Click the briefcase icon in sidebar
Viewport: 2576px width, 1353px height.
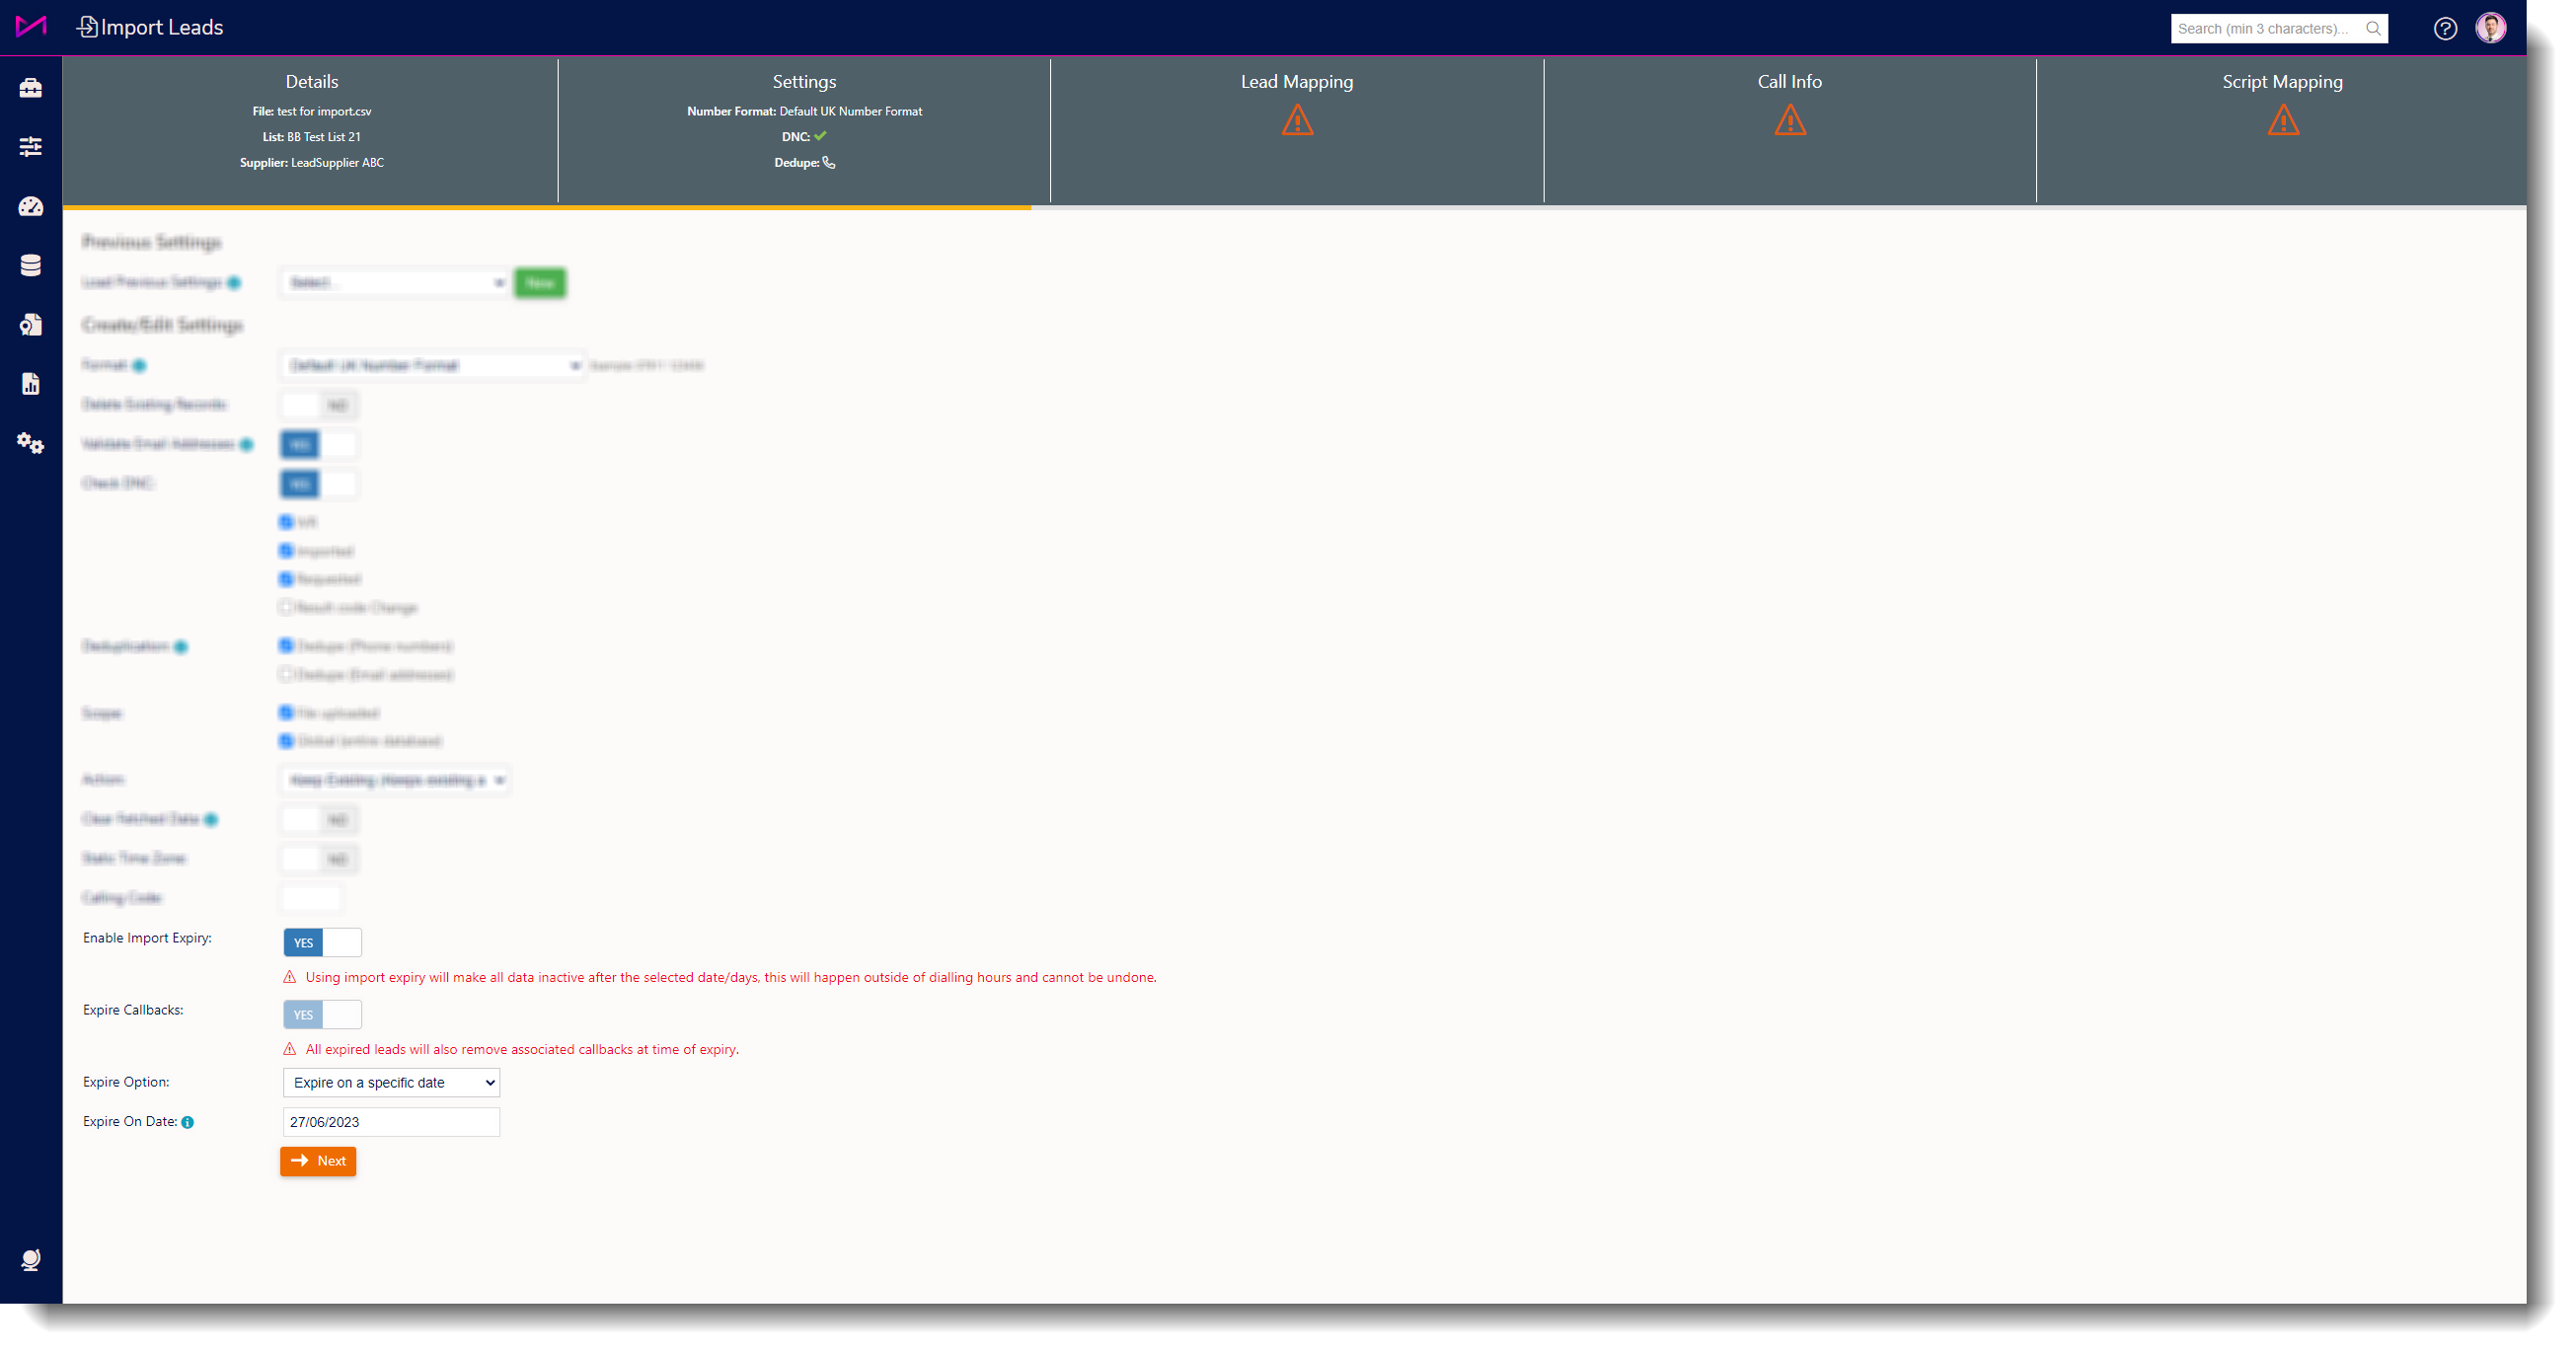(x=30, y=88)
